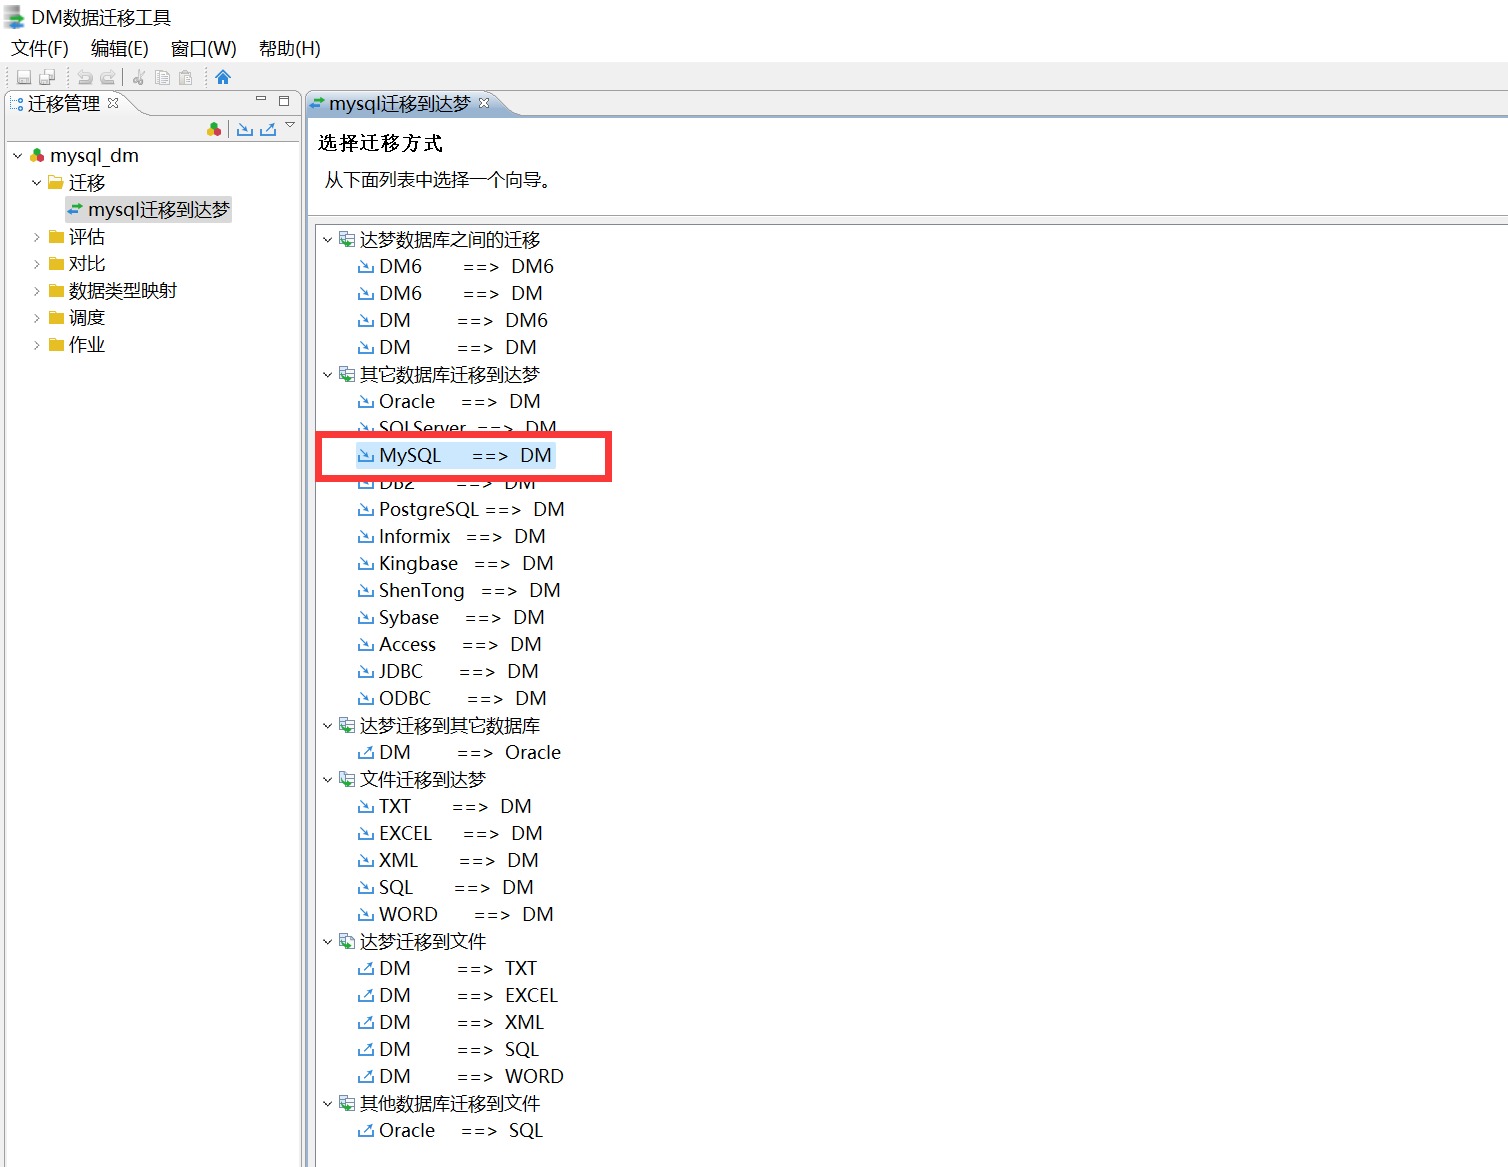Collapse the 其它数据库迁移到达梦 group
This screenshot has height=1167, width=1508.
(327, 375)
